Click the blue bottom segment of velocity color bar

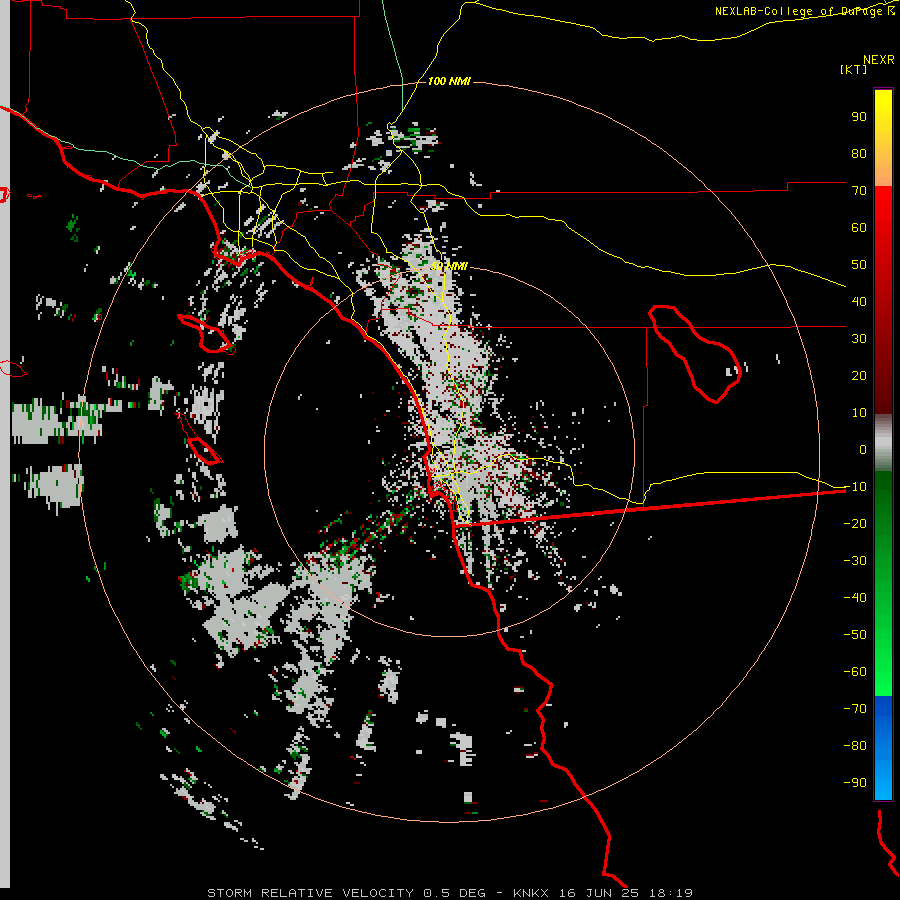(x=883, y=748)
